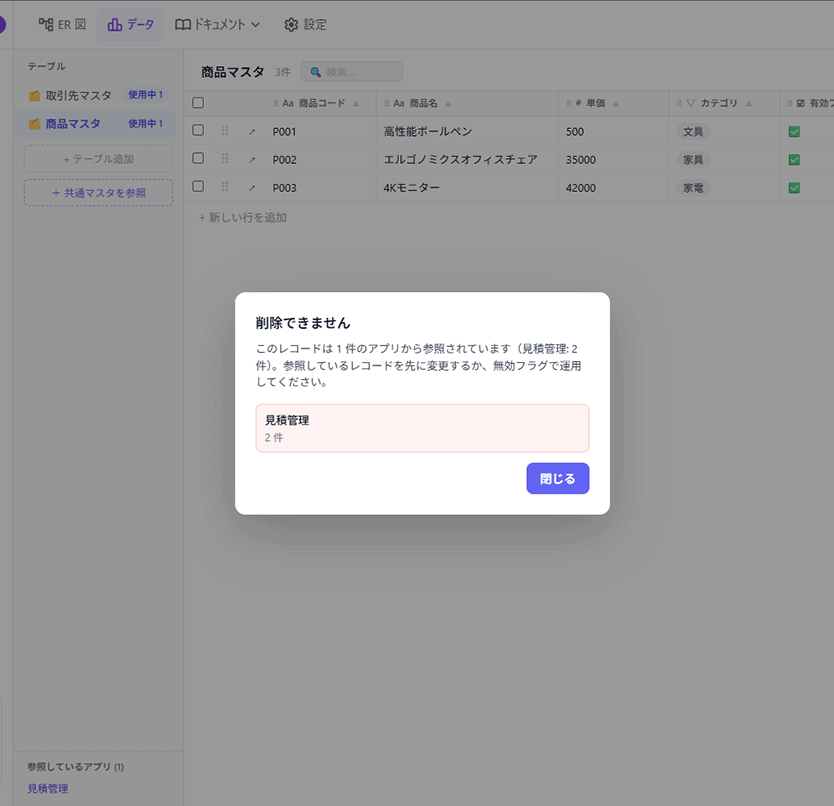Open P001 record with expand arrow icon
The image size is (834, 806).
[252, 131]
